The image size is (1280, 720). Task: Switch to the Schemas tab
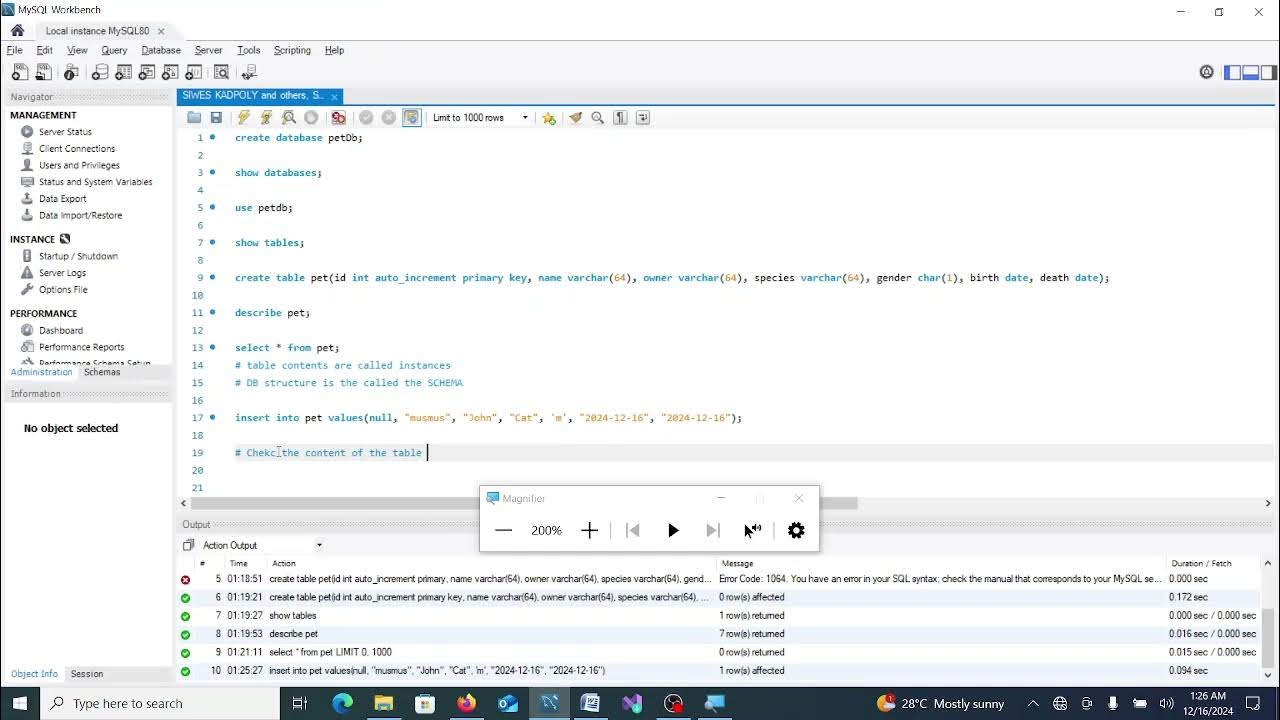coord(102,372)
